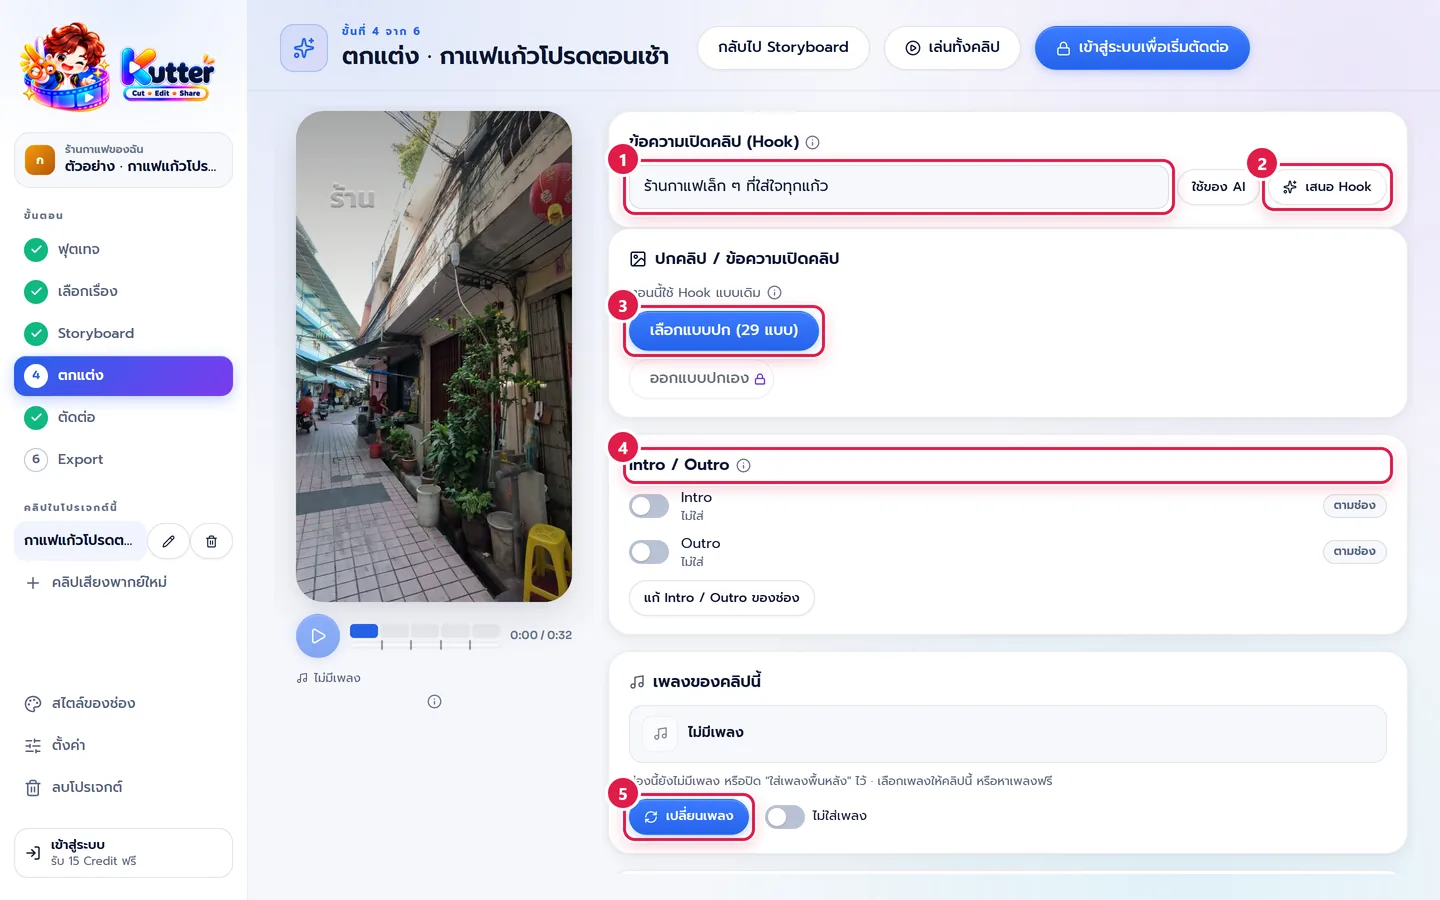
Task: Toggle the Outro switch
Action: pos(649,552)
